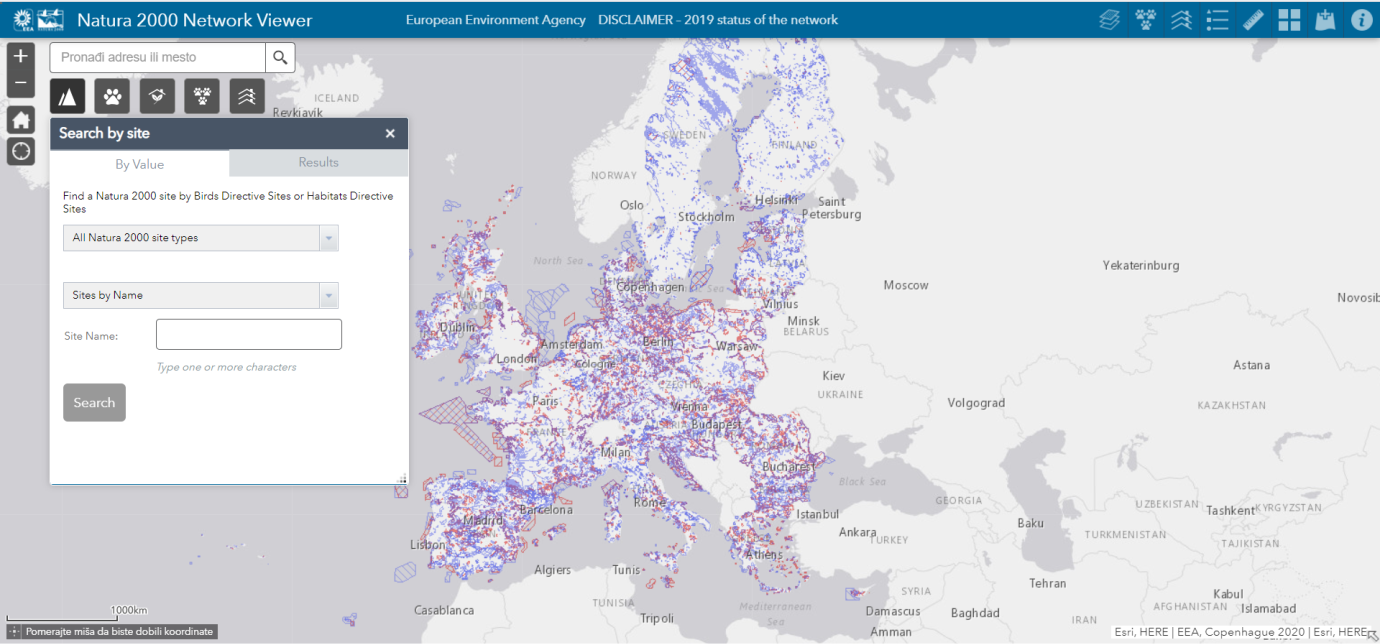Find my location crosshair button
The image size is (1380, 644).
tap(21, 152)
